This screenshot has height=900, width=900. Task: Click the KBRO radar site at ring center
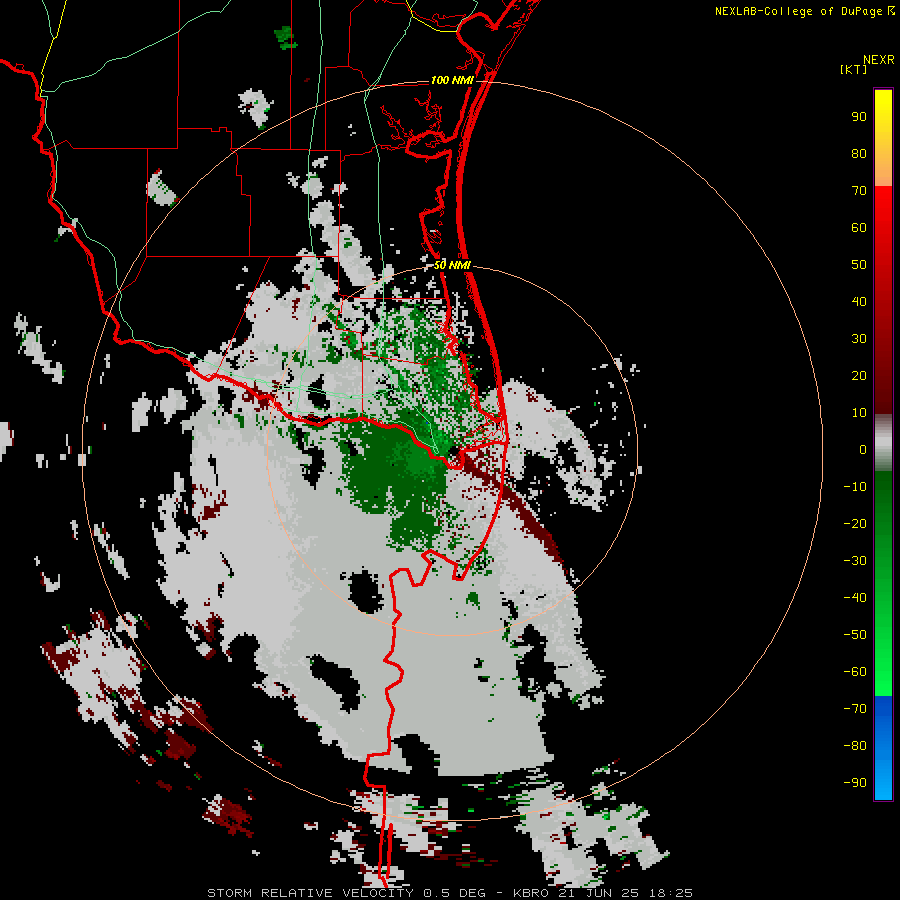pyautogui.click(x=453, y=451)
